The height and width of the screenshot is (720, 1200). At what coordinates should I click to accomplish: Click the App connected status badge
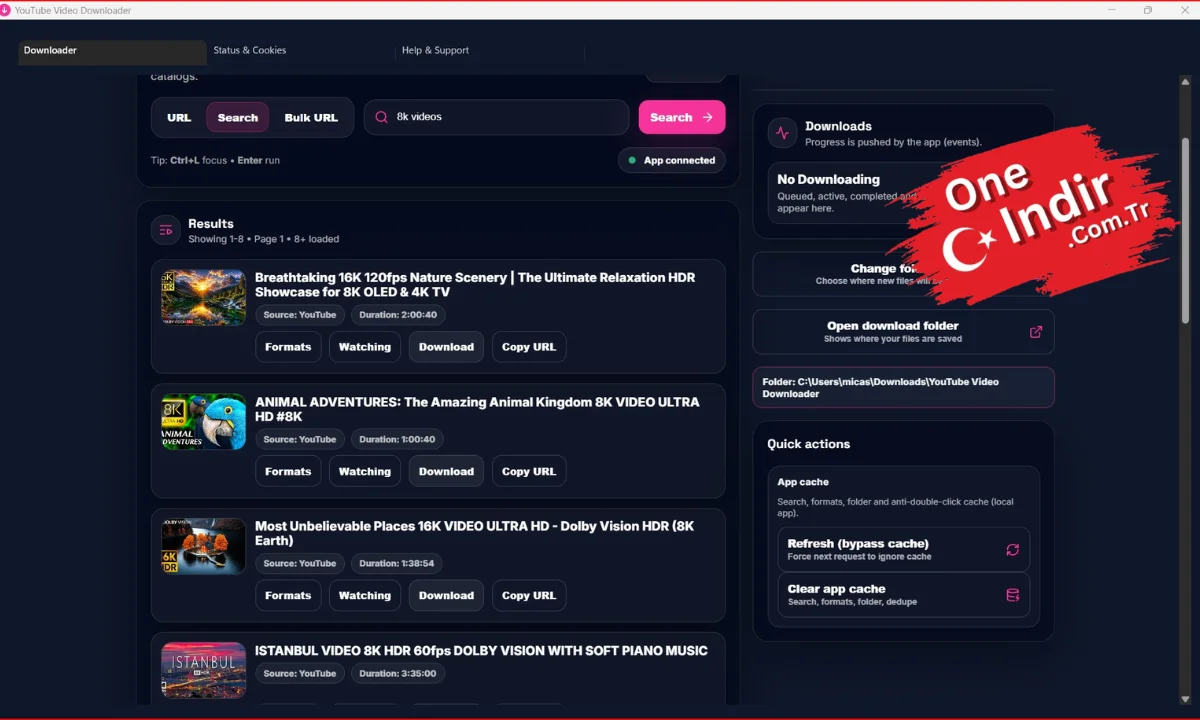point(672,160)
